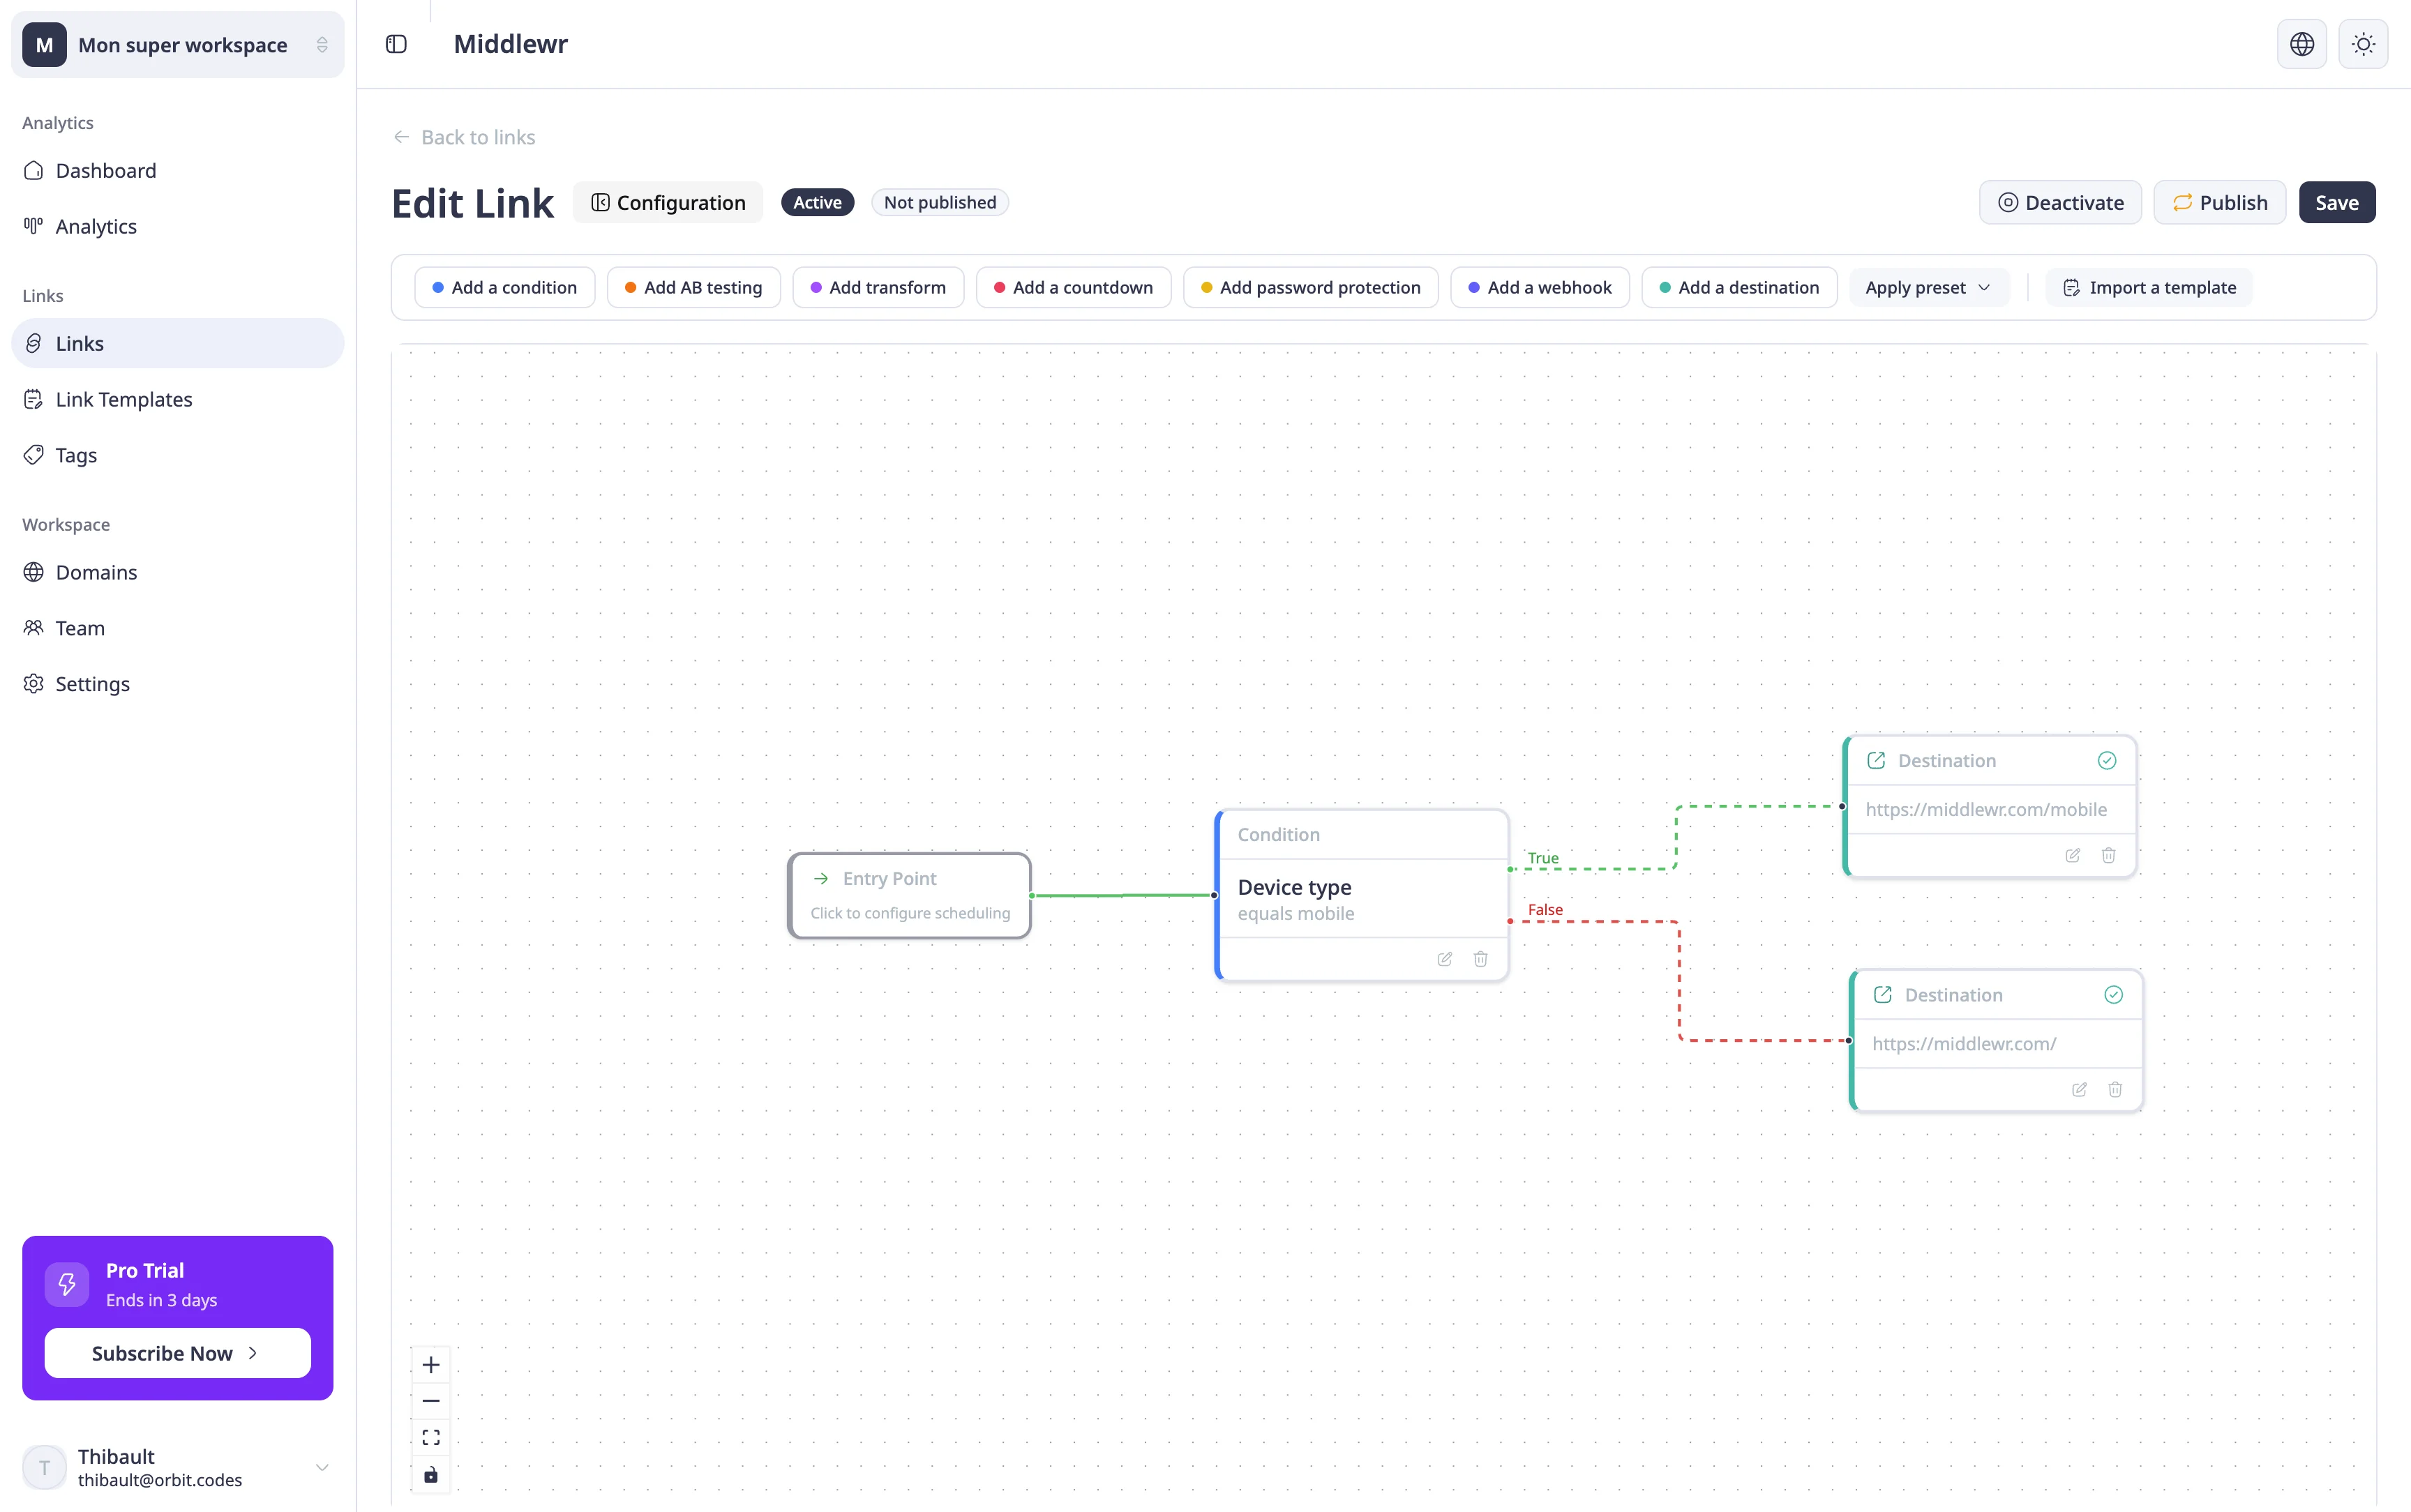
Task: Delete the middlewr.com/mobile destination
Action: 2109,856
